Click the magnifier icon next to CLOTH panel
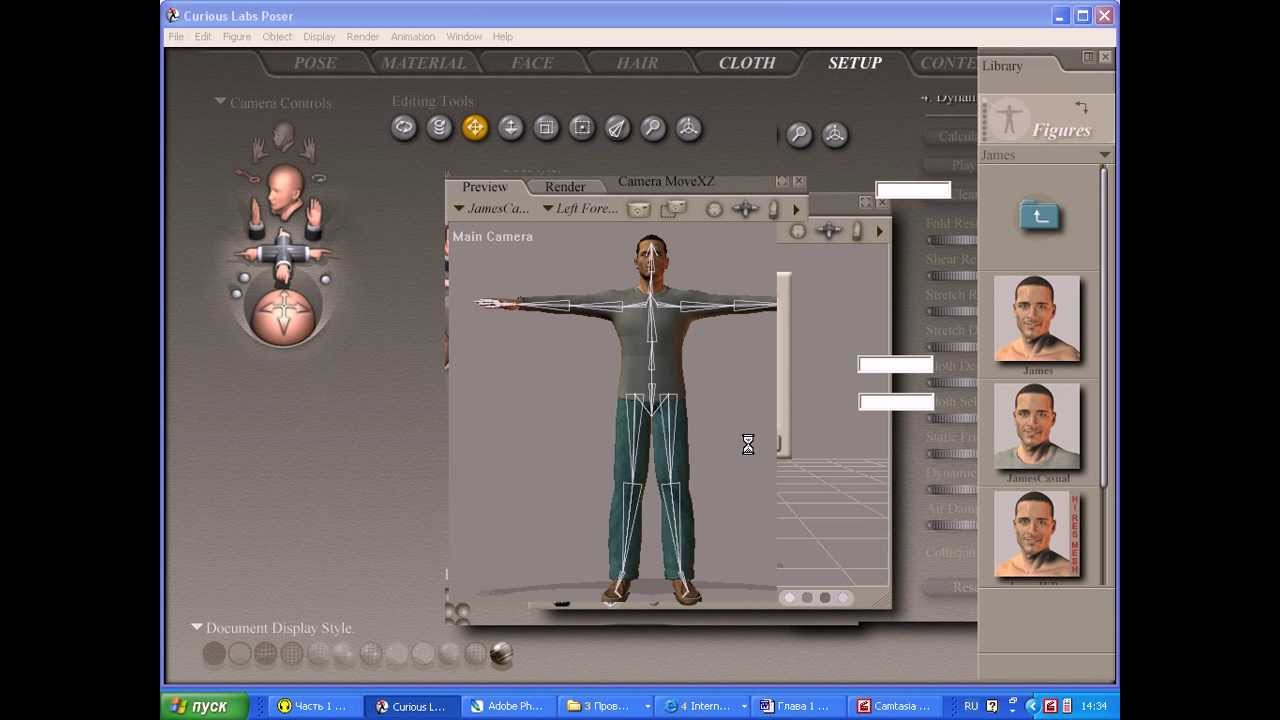Screen dimensions: 1280x720 799,134
